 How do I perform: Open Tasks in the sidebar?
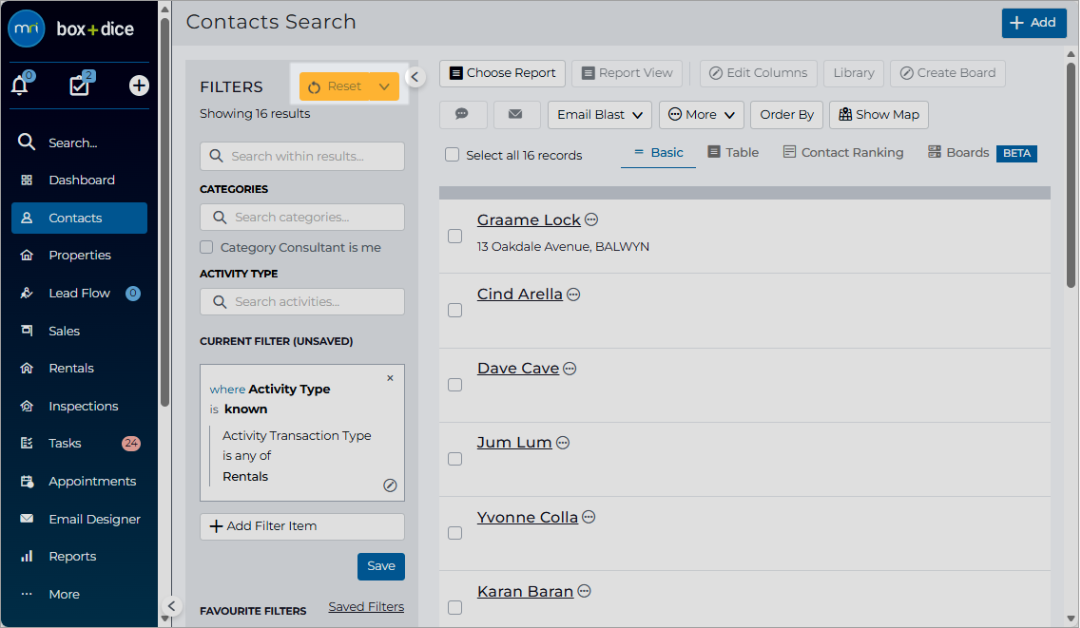click(79, 443)
